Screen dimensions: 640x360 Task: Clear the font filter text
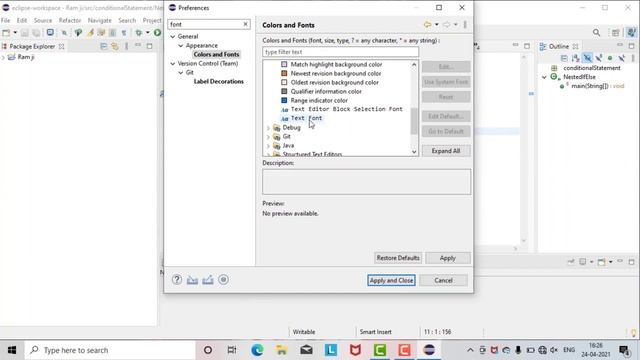click(x=245, y=24)
